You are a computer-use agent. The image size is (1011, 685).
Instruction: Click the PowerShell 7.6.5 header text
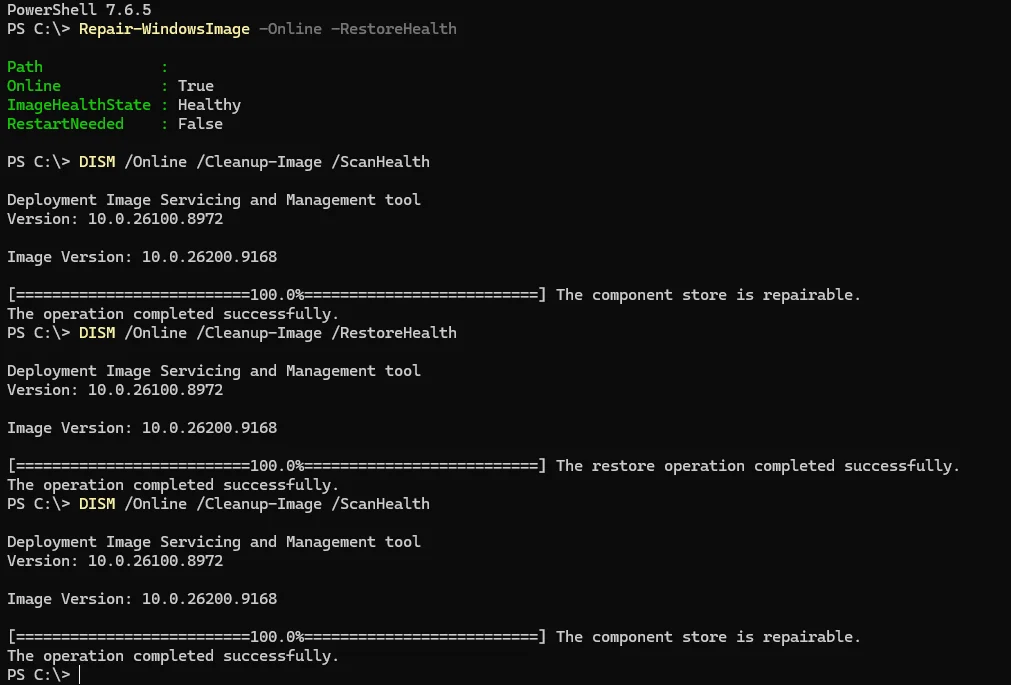[79, 10]
